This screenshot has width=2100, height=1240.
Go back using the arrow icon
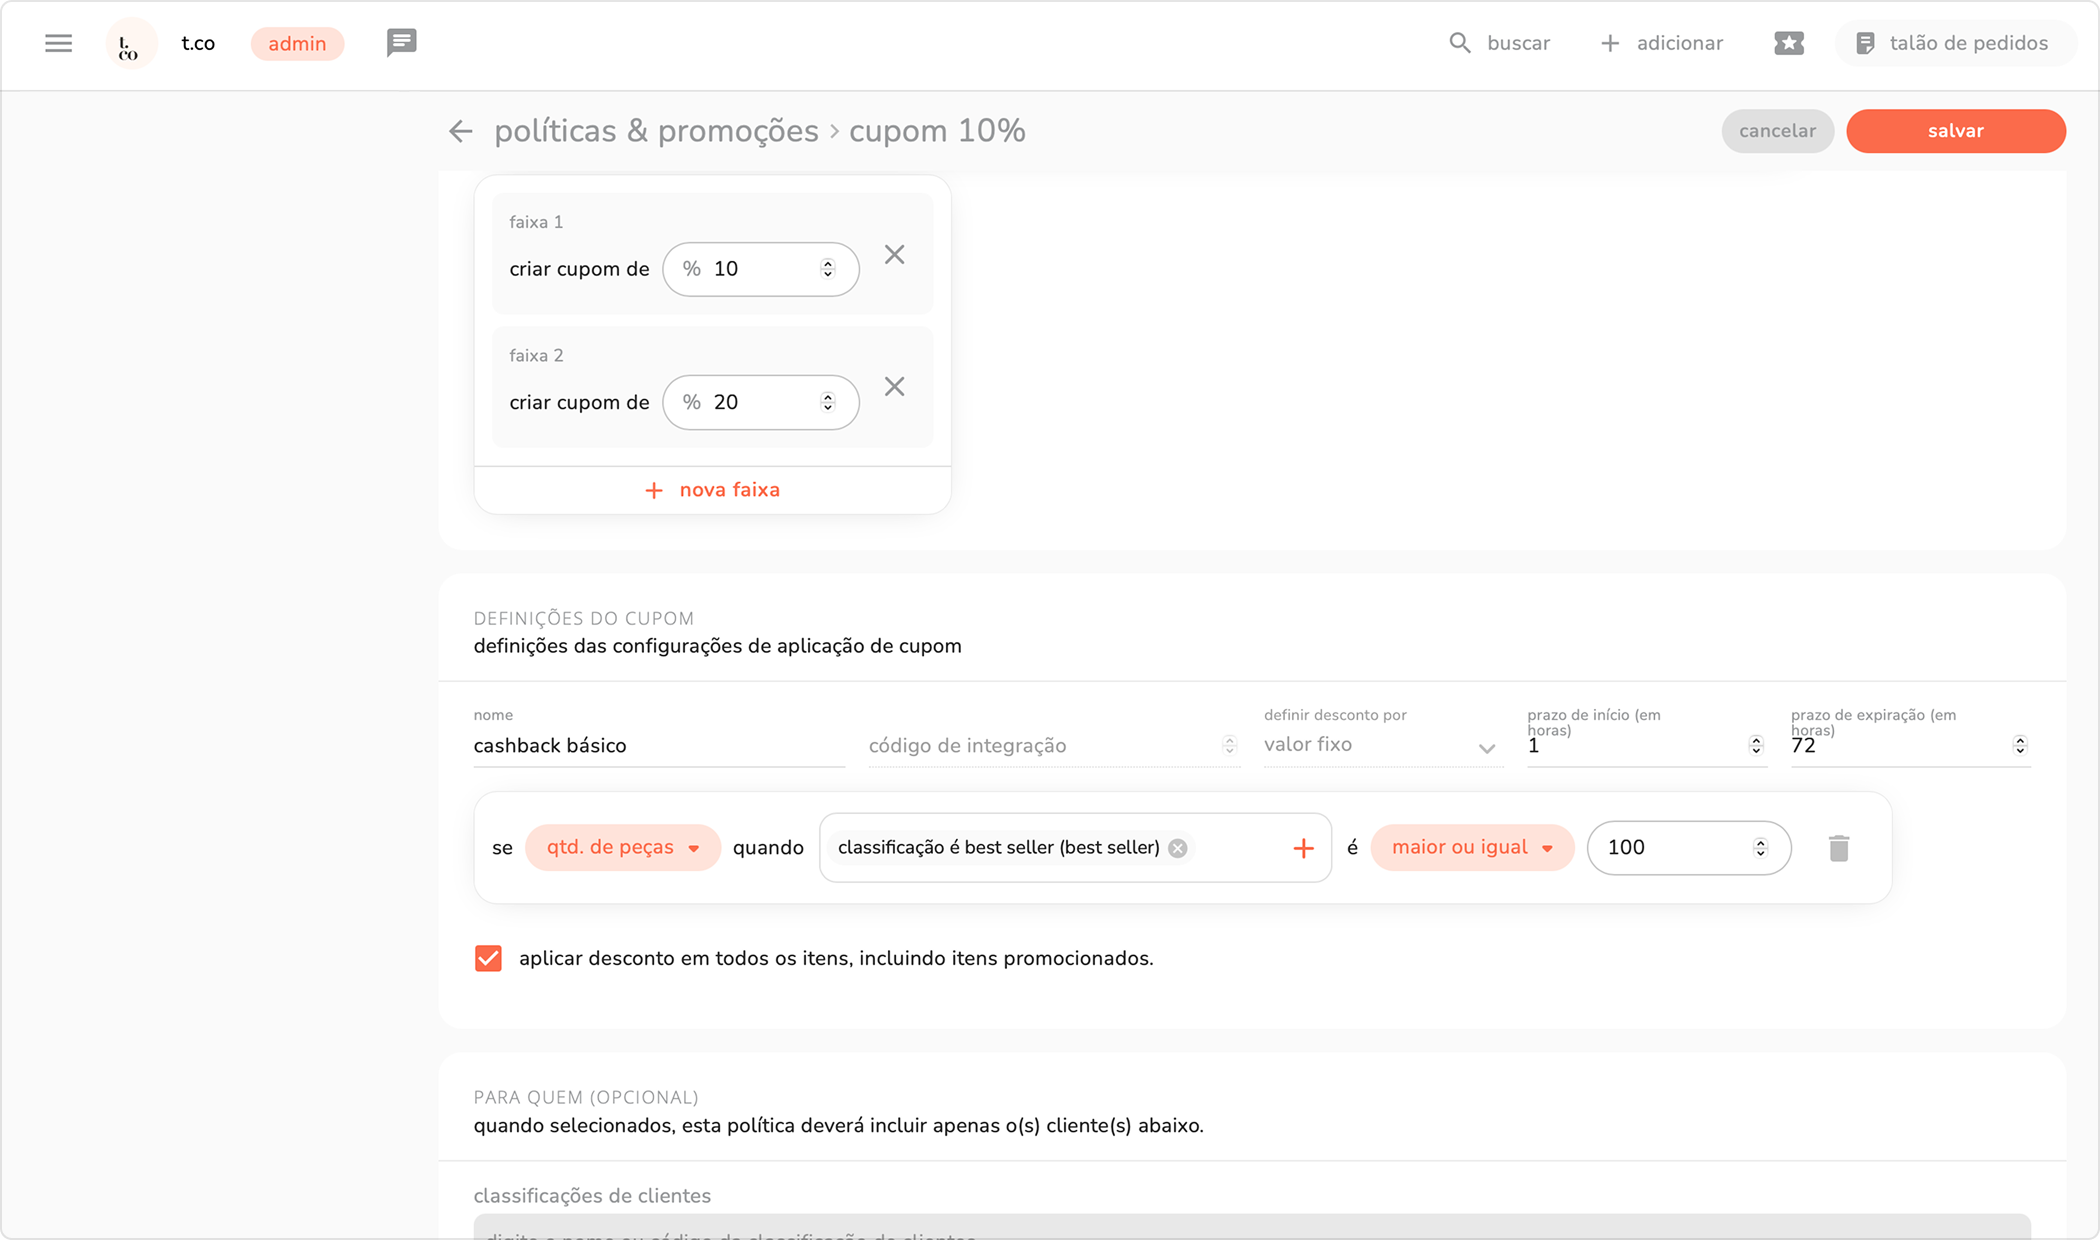pos(460,131)
